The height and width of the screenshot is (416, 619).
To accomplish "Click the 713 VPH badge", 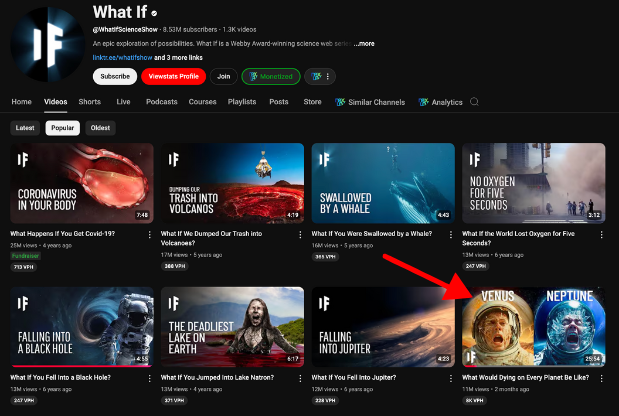I will (23, 267).
